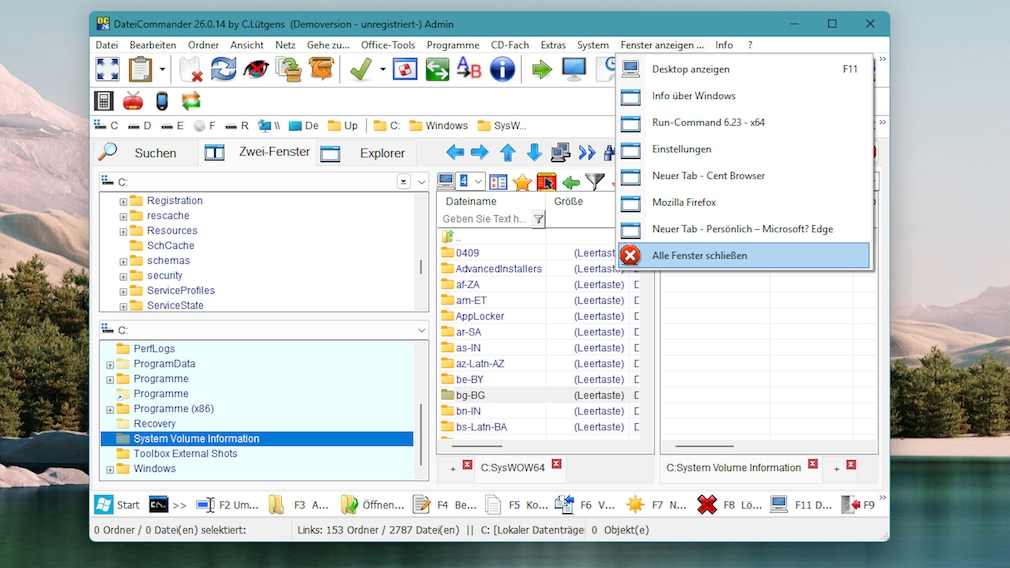Screen dimensions: 1010x568
Task: Click the red-blue AB rename icon
Action: tap(468, 69)
